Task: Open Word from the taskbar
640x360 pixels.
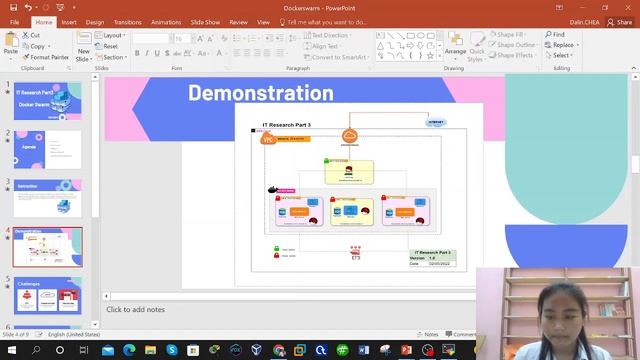Action: click(x=363, y=350)
